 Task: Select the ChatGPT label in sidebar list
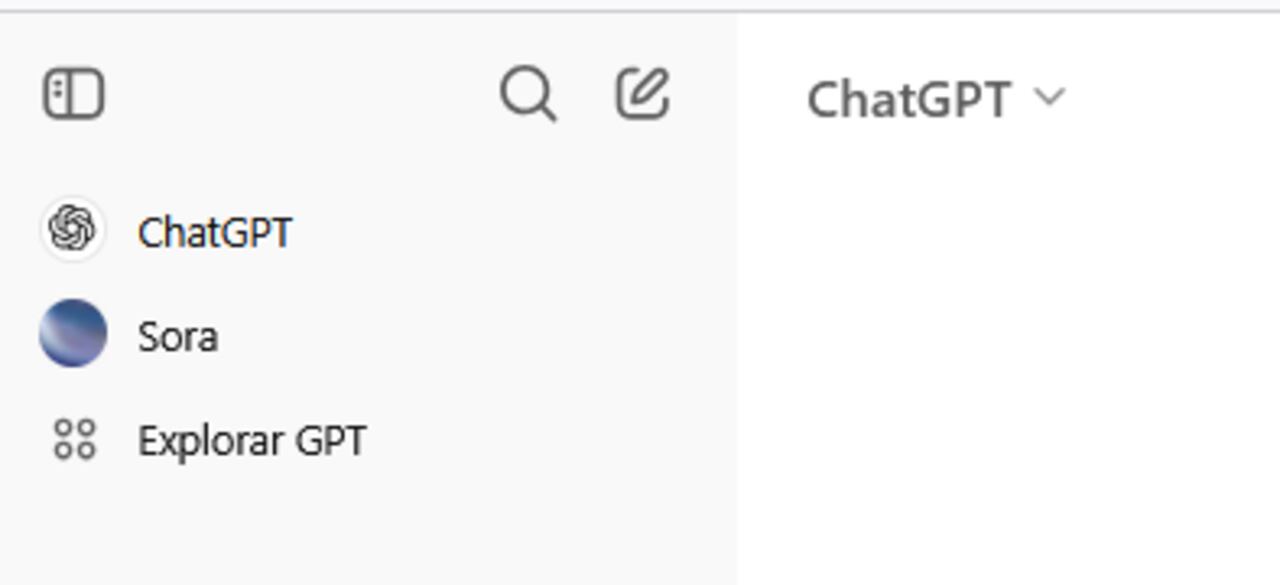coord(215,233)
